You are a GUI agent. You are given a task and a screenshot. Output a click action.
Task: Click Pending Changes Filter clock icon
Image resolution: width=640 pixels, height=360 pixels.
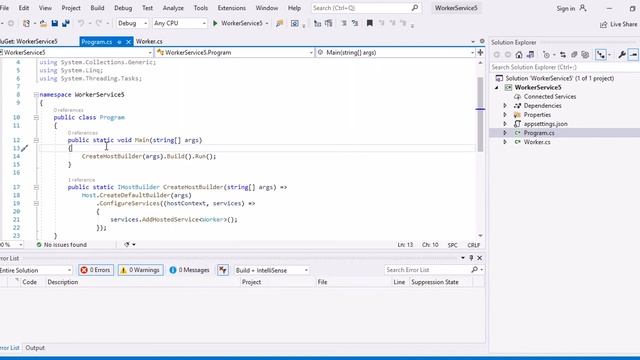(x=547, y=55)
